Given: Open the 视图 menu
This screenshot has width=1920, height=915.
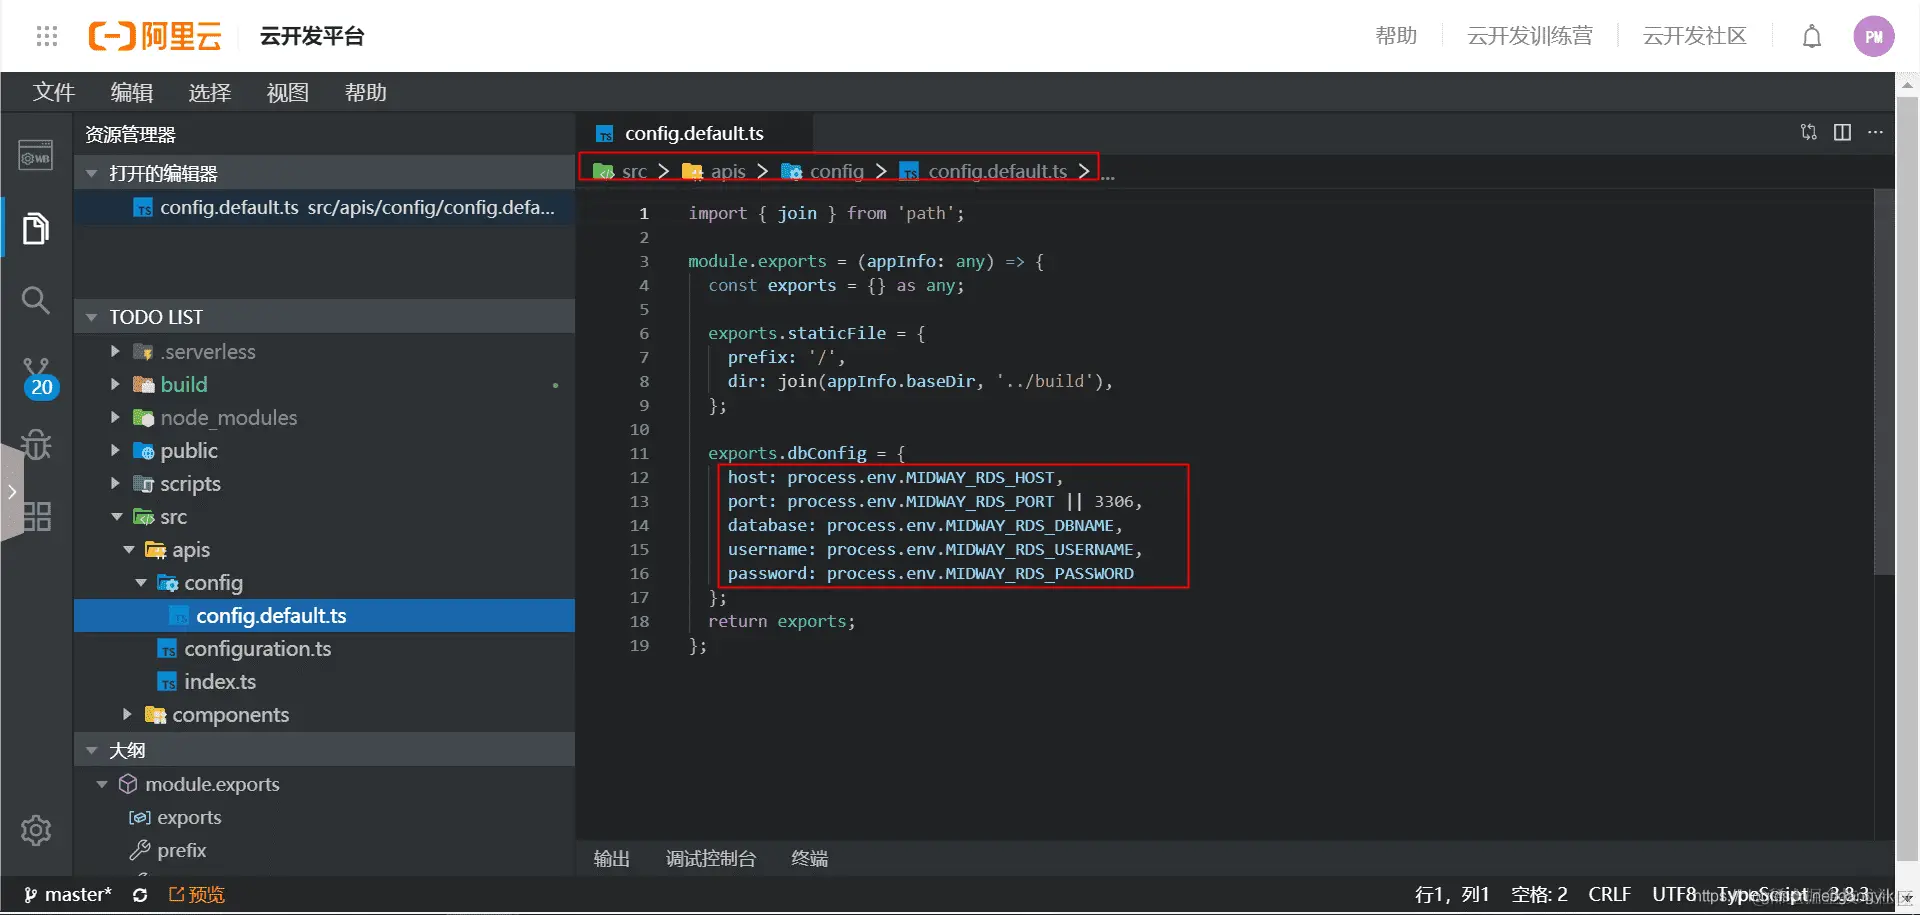Looking at the screenshot, I should (x=288, y=93).
